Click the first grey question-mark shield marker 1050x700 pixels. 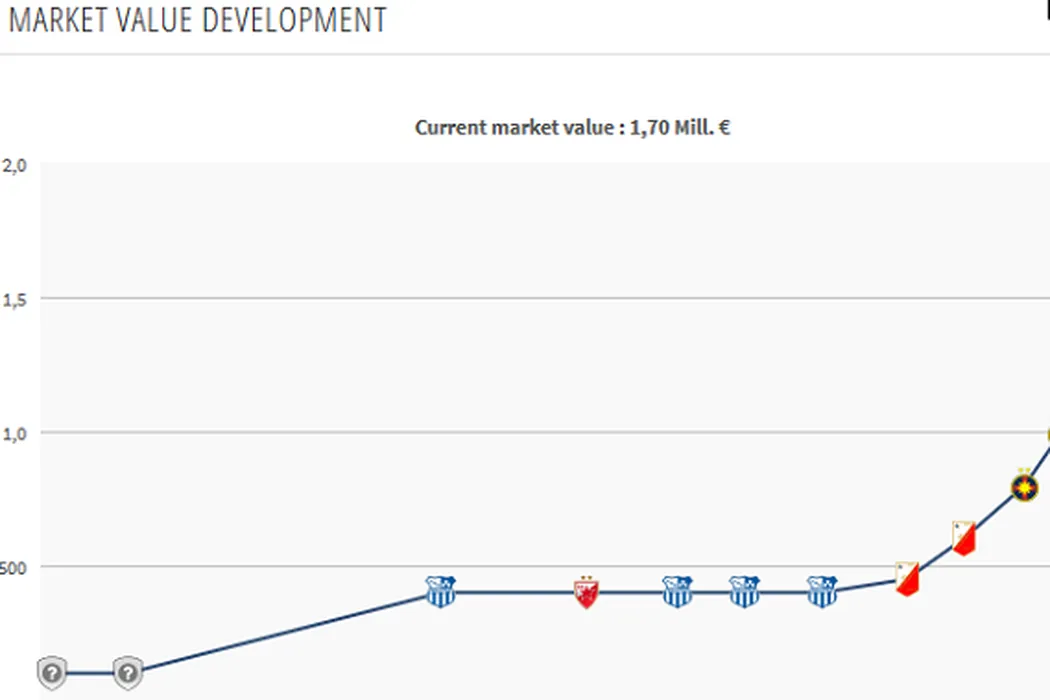(x=53, y=673)
